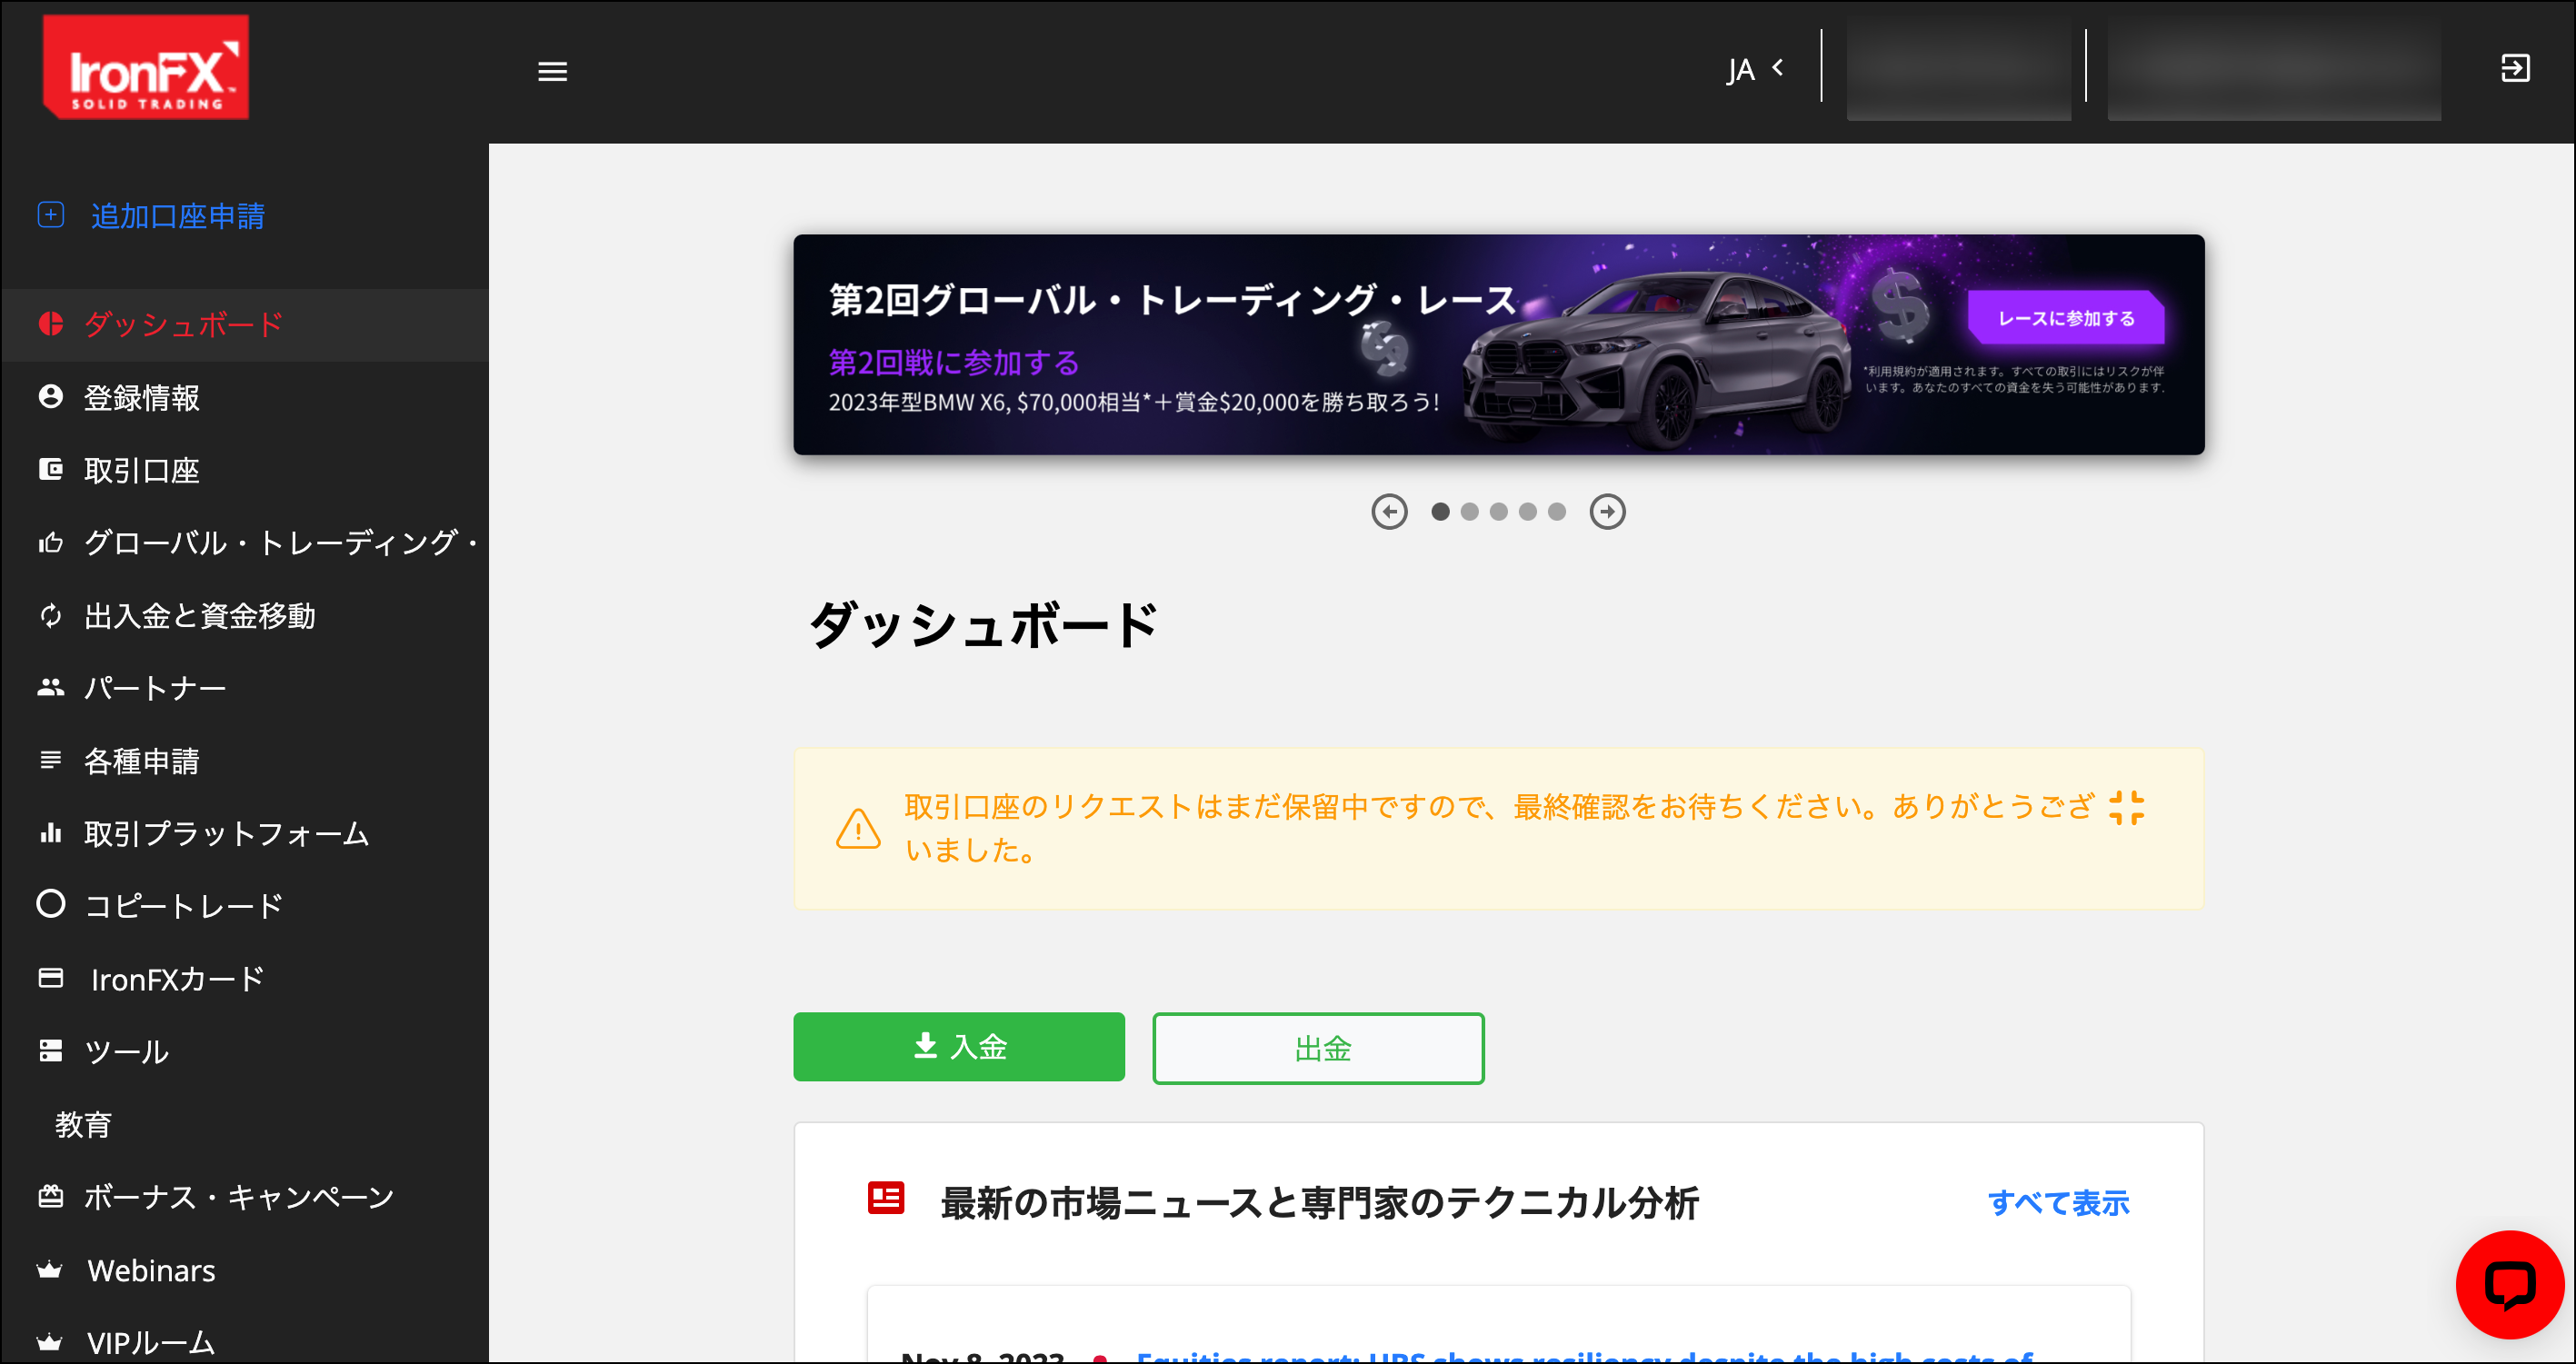Screen dimensions: 2576x1364
Task: Open the live chat bubble
Action: (x=2512, y=1285)
